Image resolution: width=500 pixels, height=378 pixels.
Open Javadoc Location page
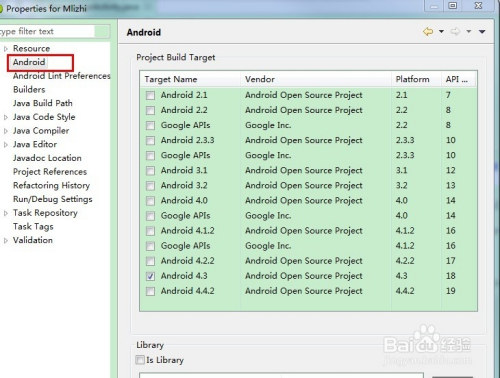pos(47,158)
